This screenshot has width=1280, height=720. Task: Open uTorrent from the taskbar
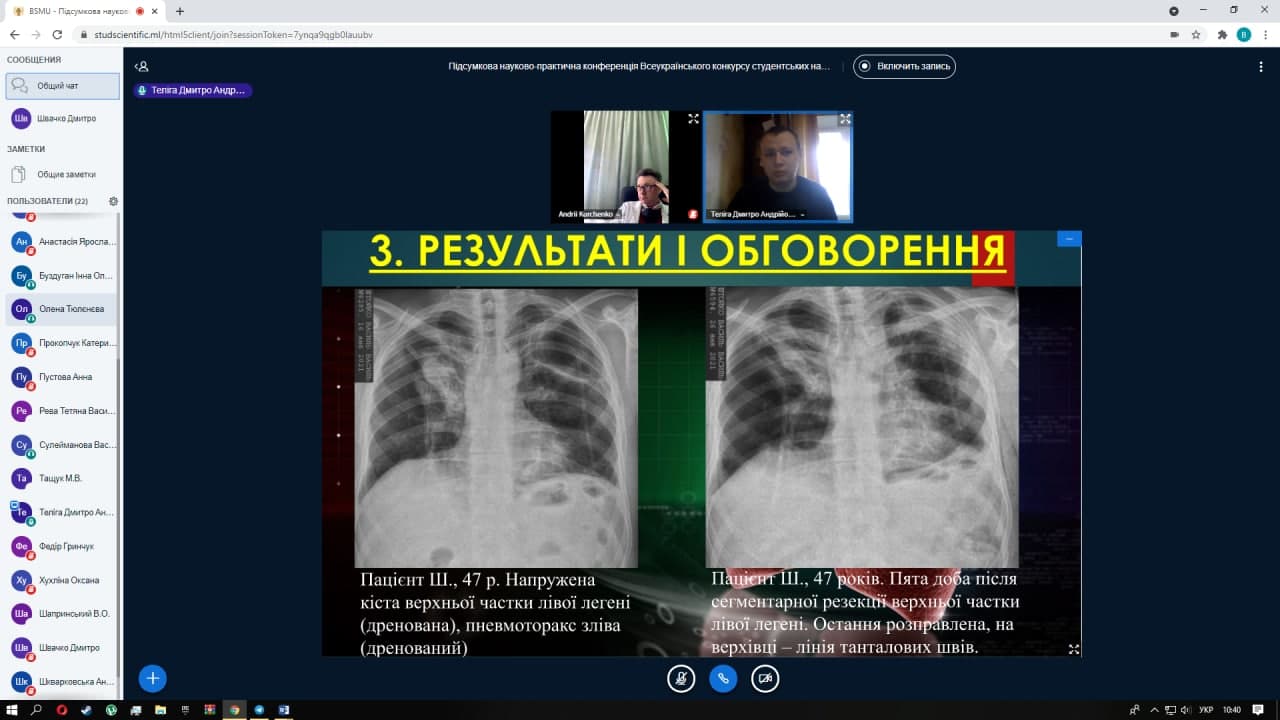[x=111, y=710]
